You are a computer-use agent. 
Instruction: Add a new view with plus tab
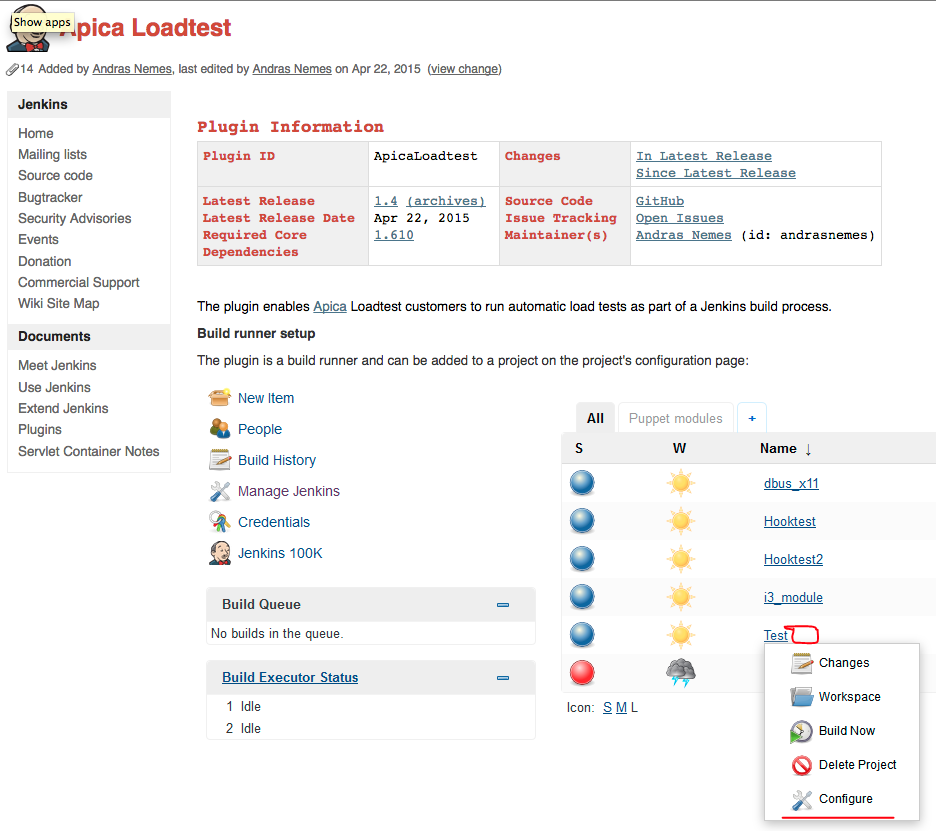(x=752, y=418)
